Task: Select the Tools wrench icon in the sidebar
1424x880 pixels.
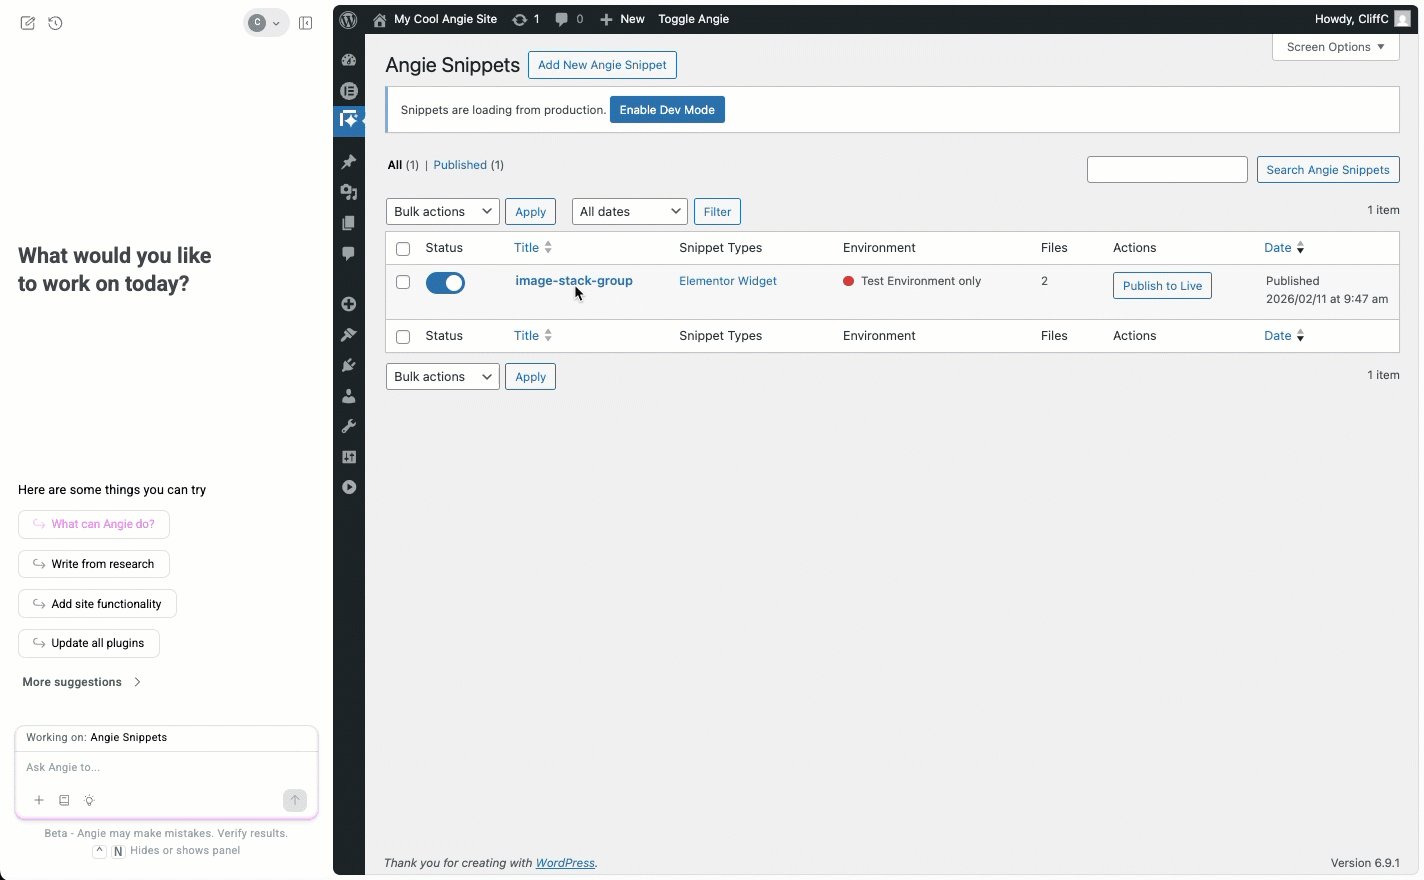Action: tap(349, 425)
